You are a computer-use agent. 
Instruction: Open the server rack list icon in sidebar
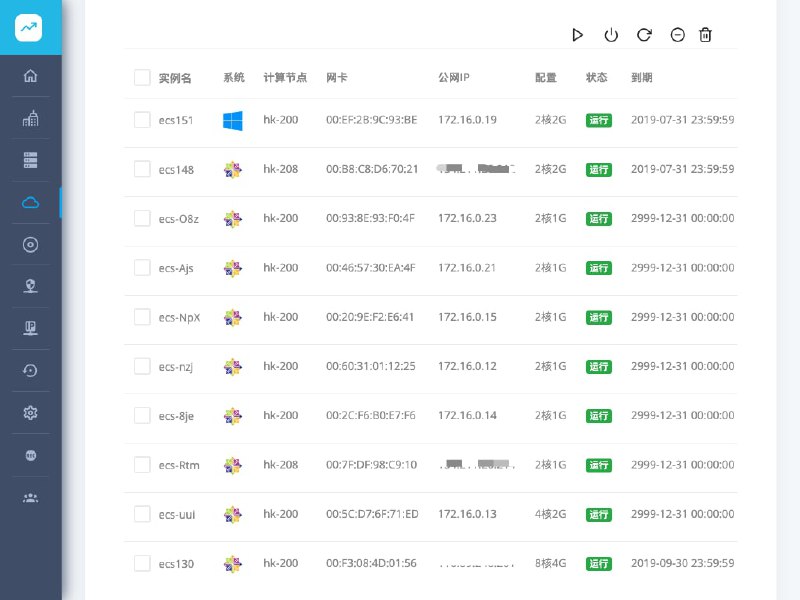[30, 158]
